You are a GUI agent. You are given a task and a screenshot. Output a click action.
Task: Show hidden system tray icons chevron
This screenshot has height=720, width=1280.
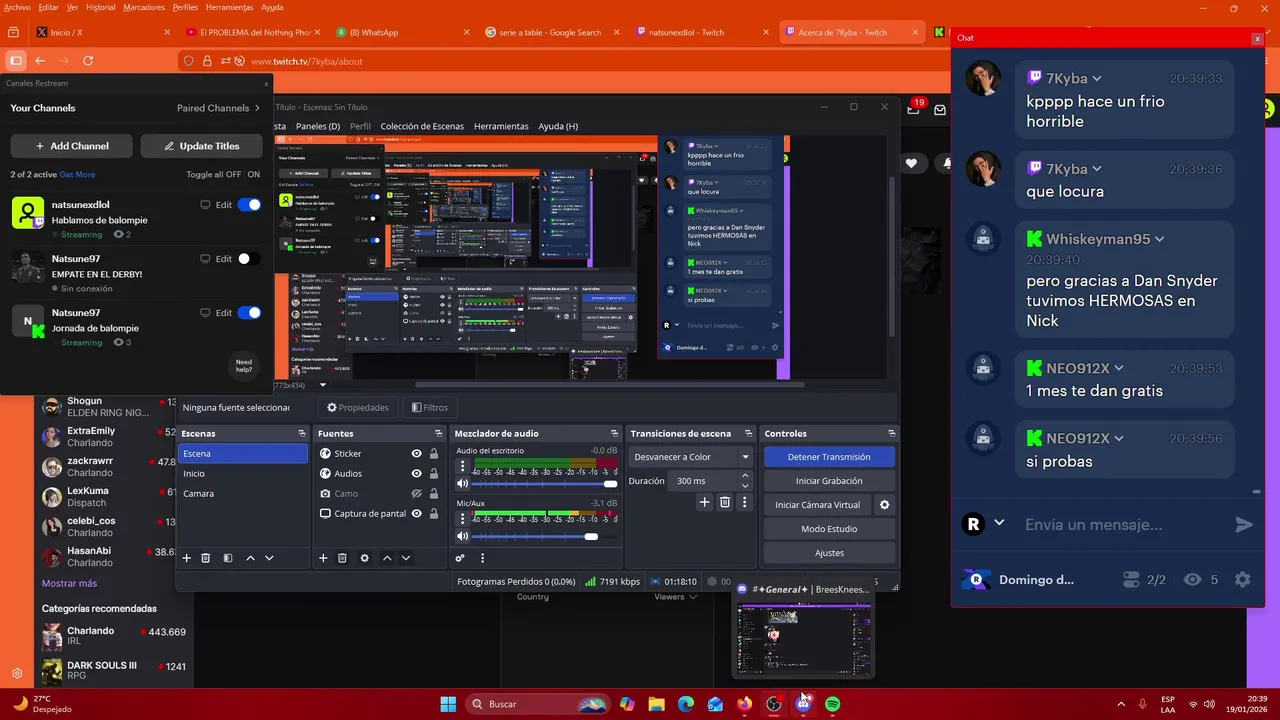click(x=1120, y=704)
